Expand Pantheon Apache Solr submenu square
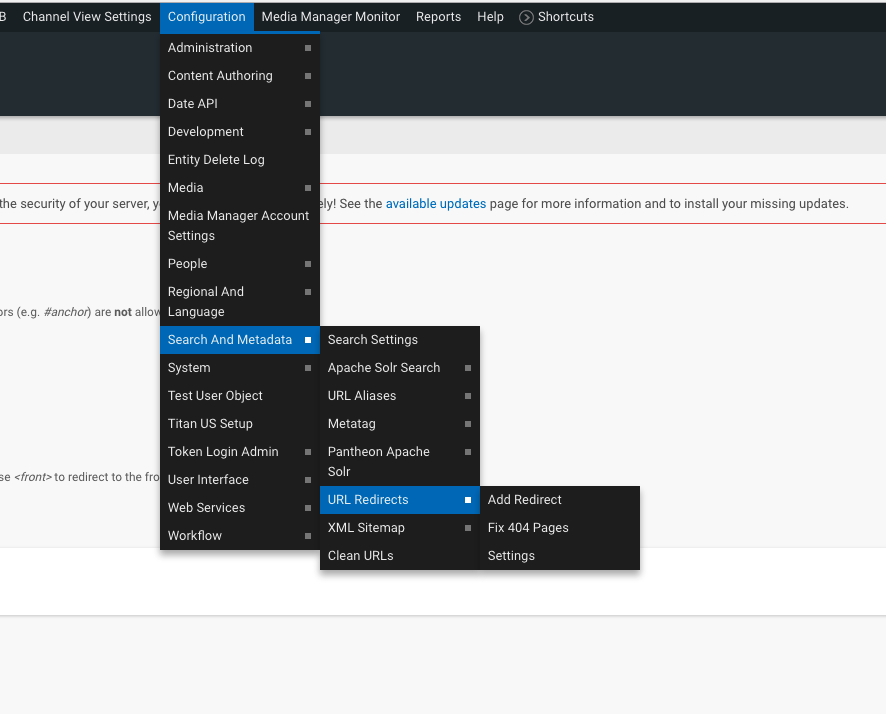 click(468, 452)
